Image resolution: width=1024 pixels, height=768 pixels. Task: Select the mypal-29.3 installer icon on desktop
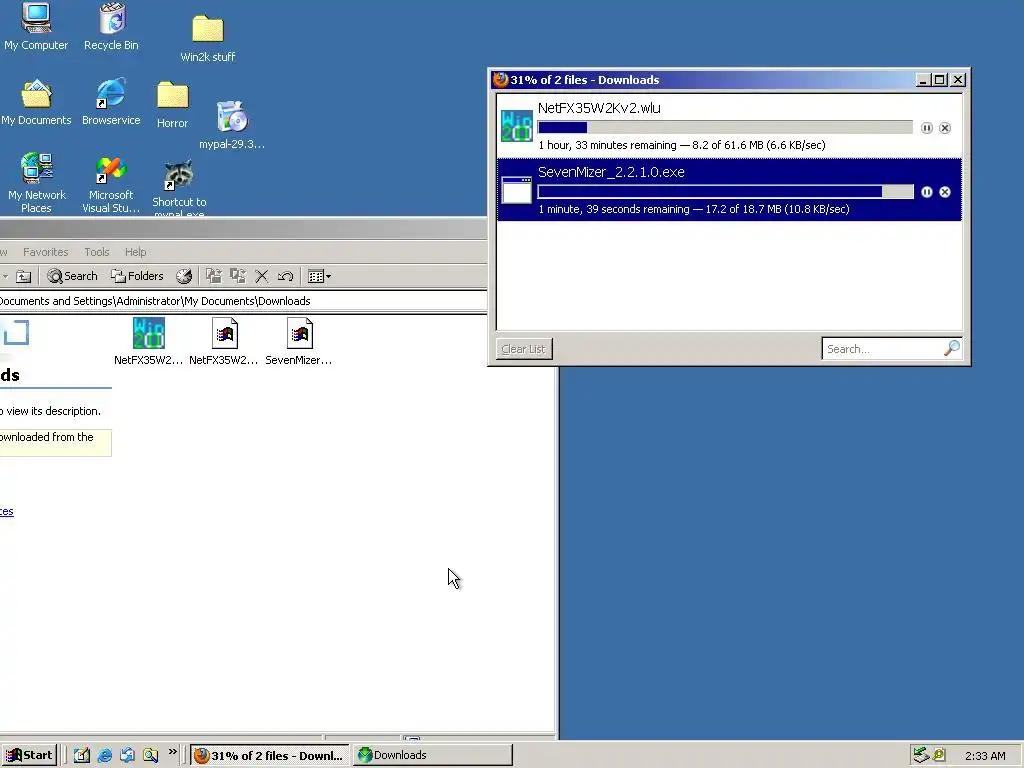232,125
